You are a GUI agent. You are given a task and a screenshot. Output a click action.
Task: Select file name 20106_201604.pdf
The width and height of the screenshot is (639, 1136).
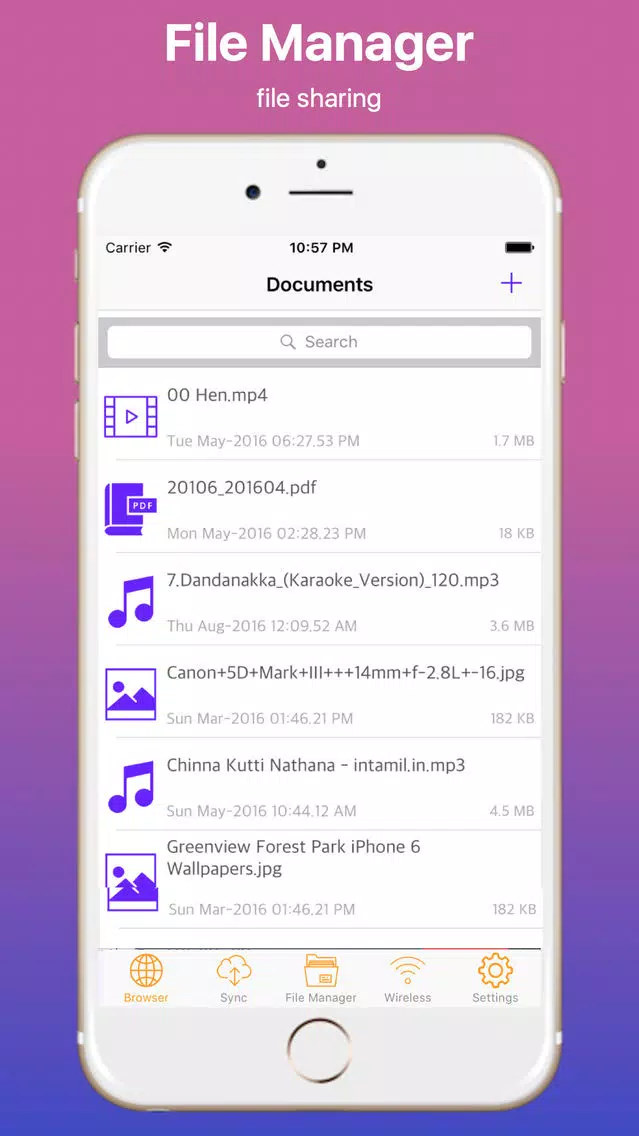point(241,488)
